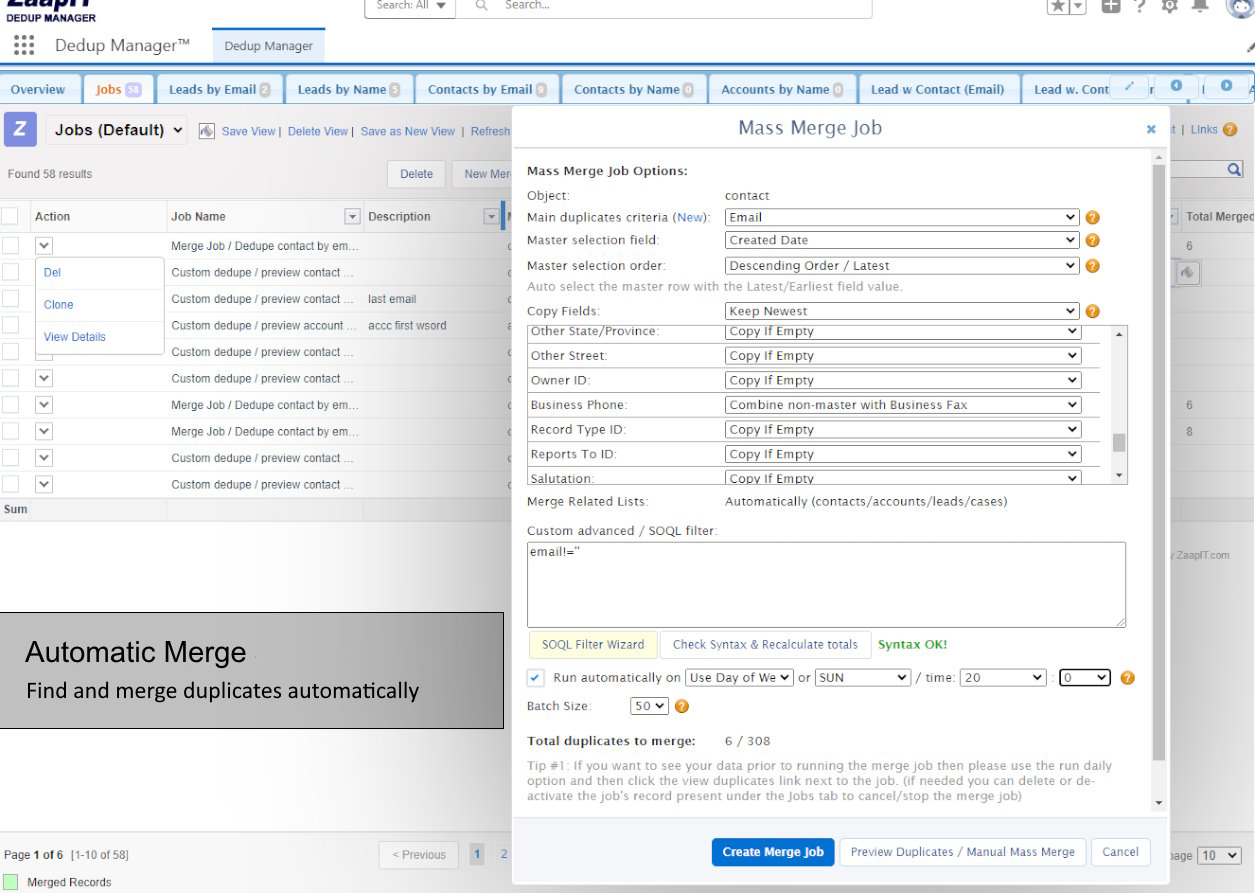Open the Business Phone copy rule dropdown

pos(900,404)
